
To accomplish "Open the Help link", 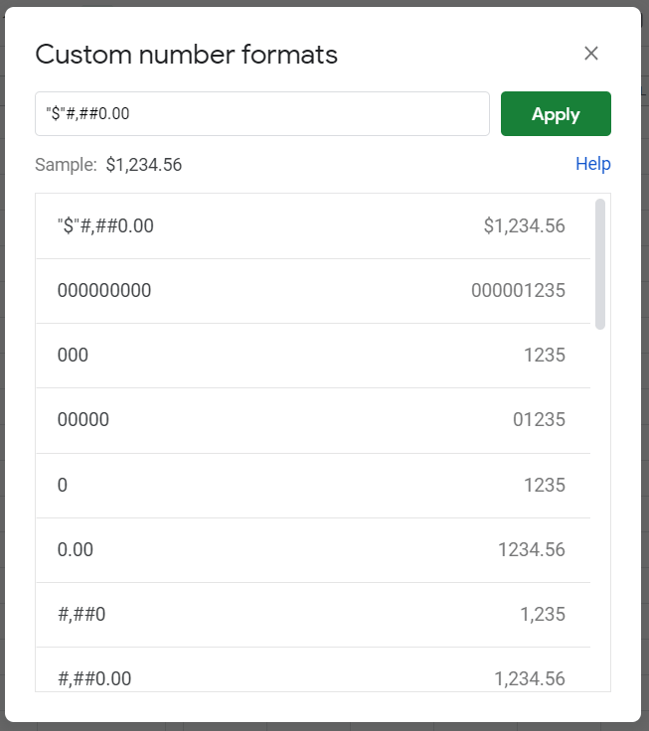I will pyautogui.click(x=592, y=164).
